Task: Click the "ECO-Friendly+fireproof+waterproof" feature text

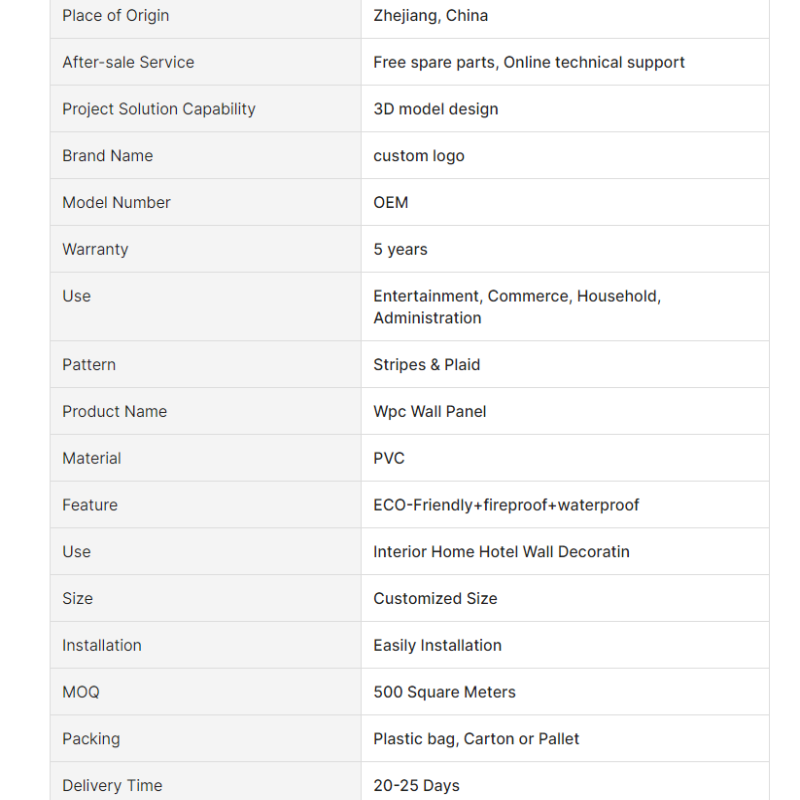Action: [506, 505]
